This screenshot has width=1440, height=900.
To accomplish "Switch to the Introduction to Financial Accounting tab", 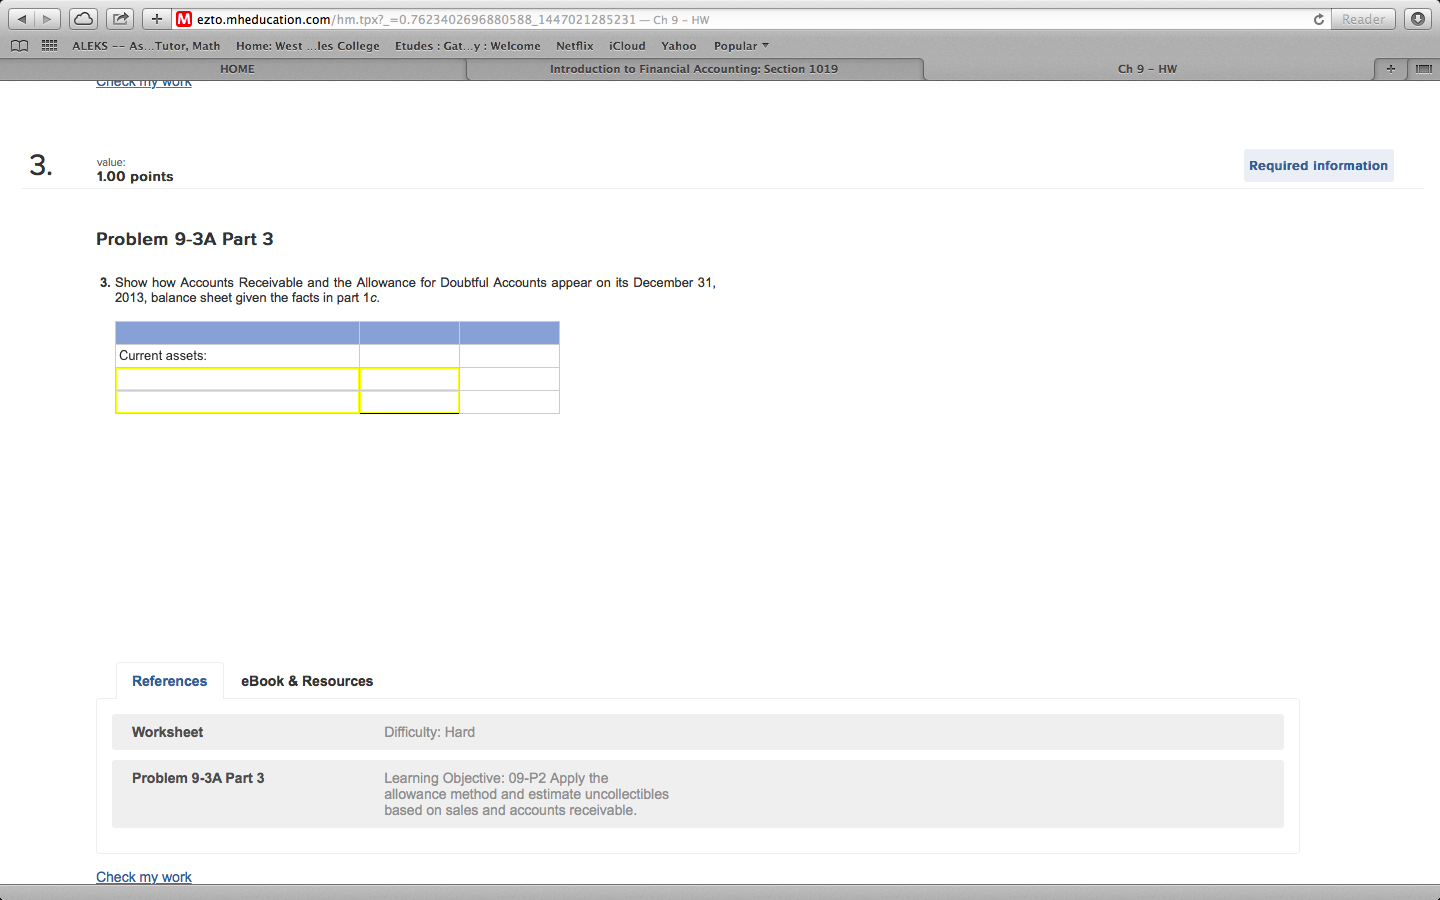I will tap(694, 69).
